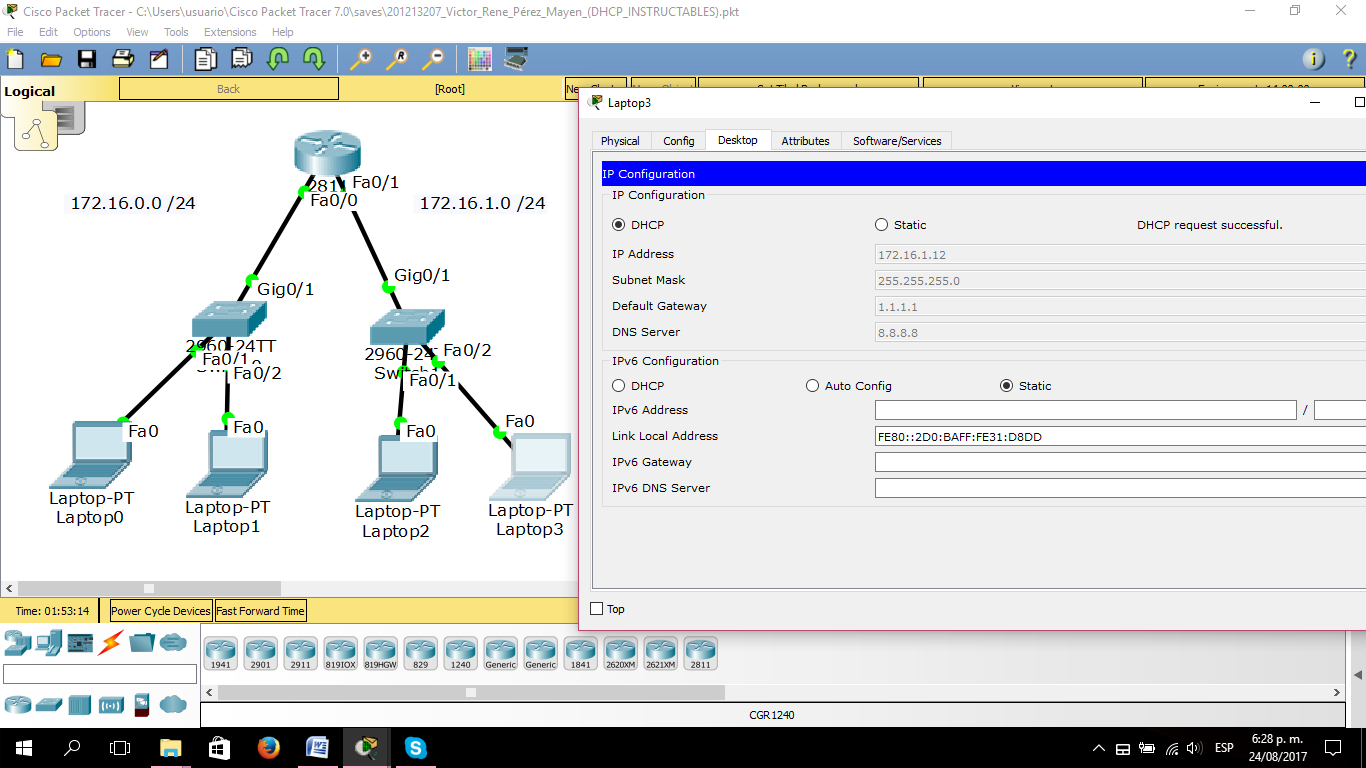
Task: Enable Auto Config for IPv6
Action: (812, 385)
